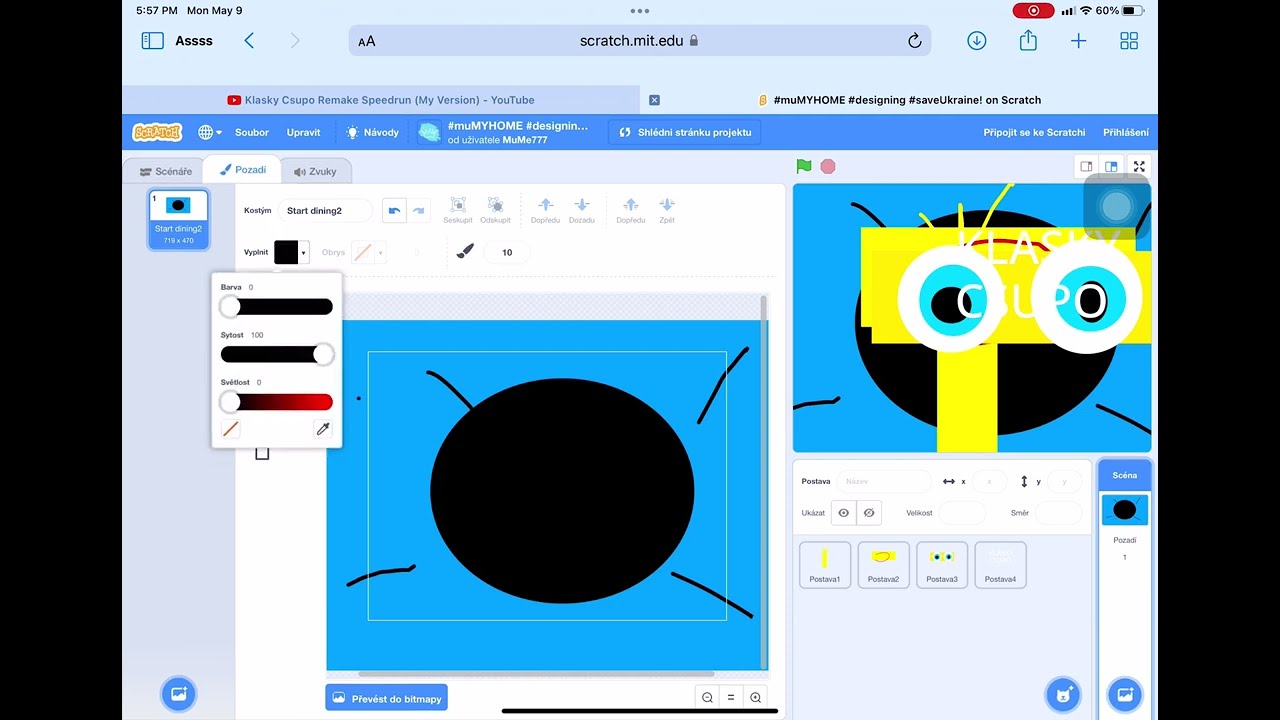Click the hide sprite crossed-eye icon

869,513
